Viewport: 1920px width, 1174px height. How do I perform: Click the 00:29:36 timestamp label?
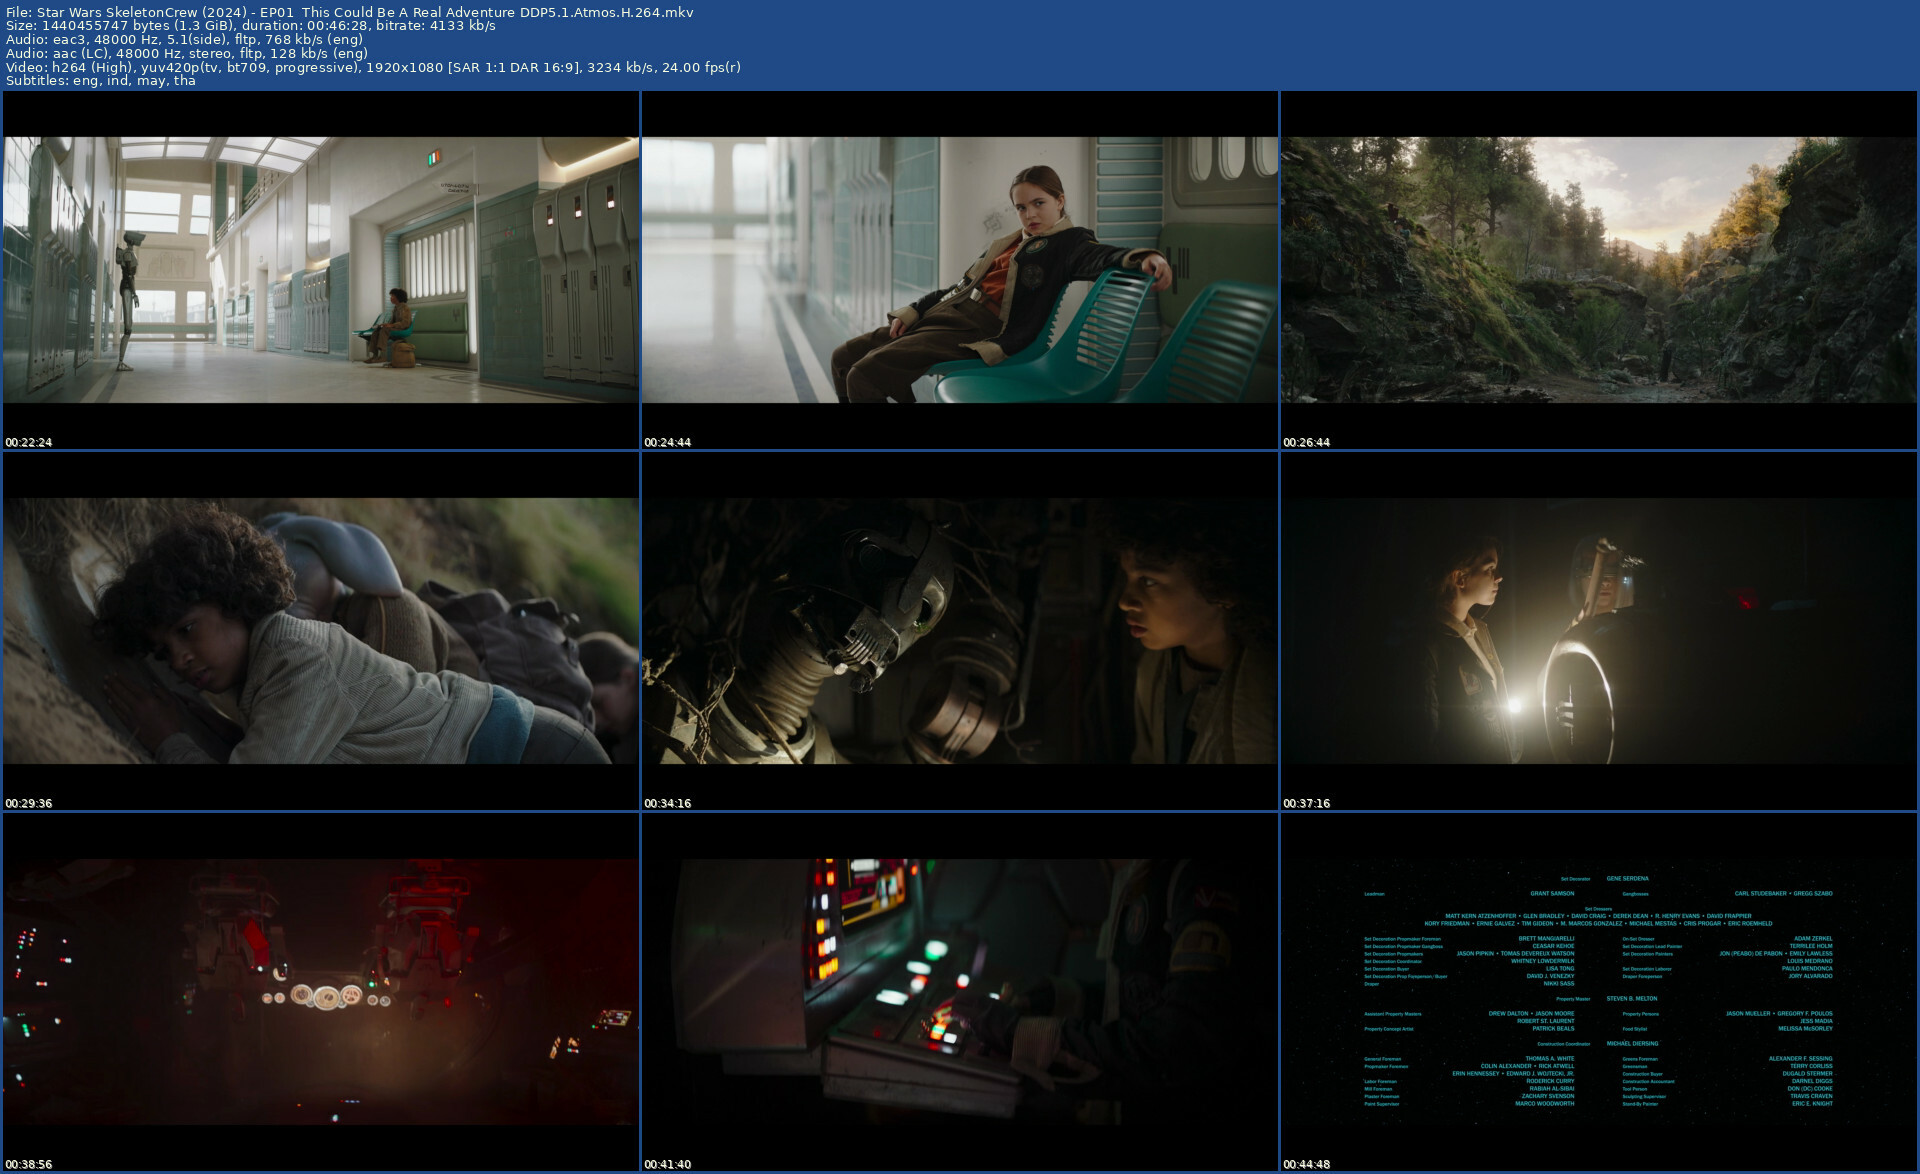coord(29,803)
